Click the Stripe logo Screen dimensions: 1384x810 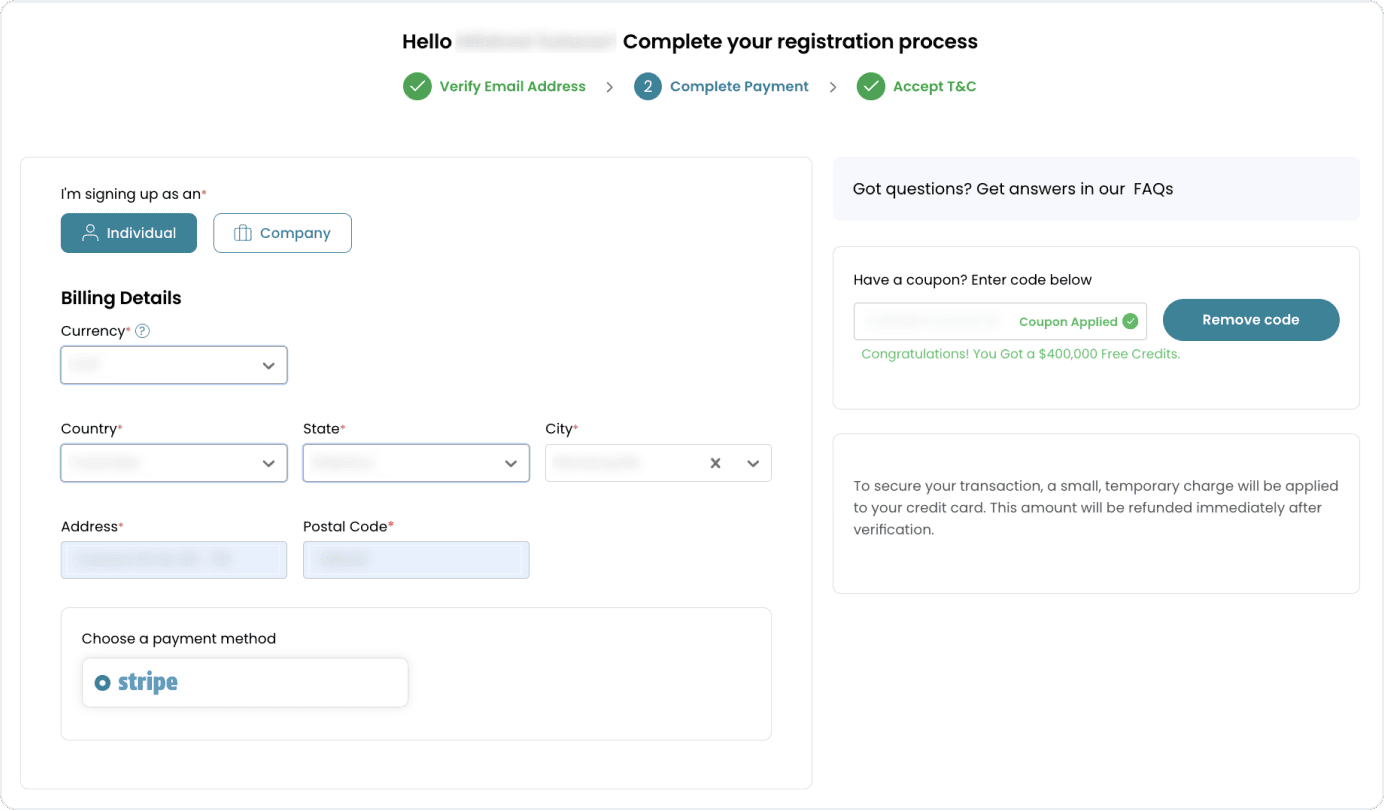pyautogui.click(x=148, y=683)
